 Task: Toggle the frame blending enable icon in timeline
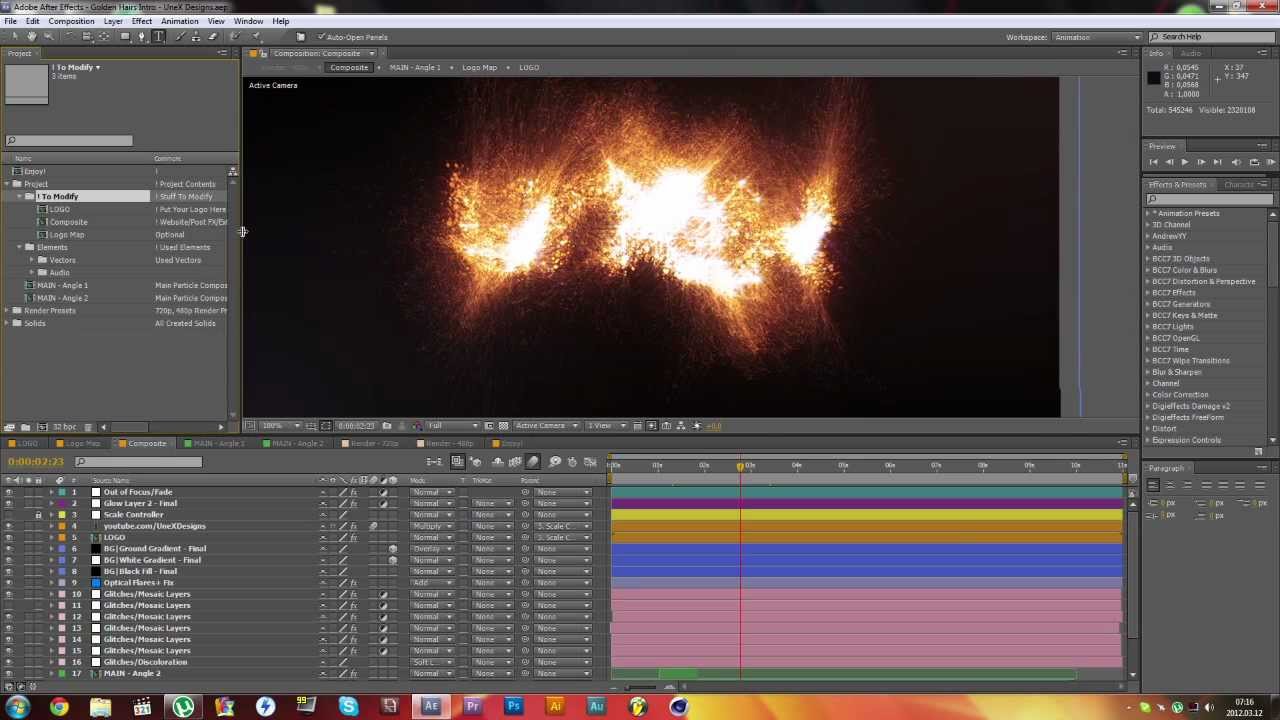point(515,462)
